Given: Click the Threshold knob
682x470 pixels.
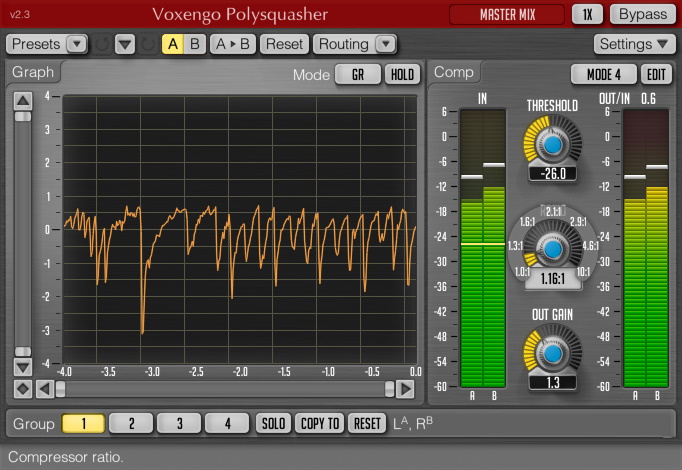Looking at the screenshot, I should click(x=552, y=144).
